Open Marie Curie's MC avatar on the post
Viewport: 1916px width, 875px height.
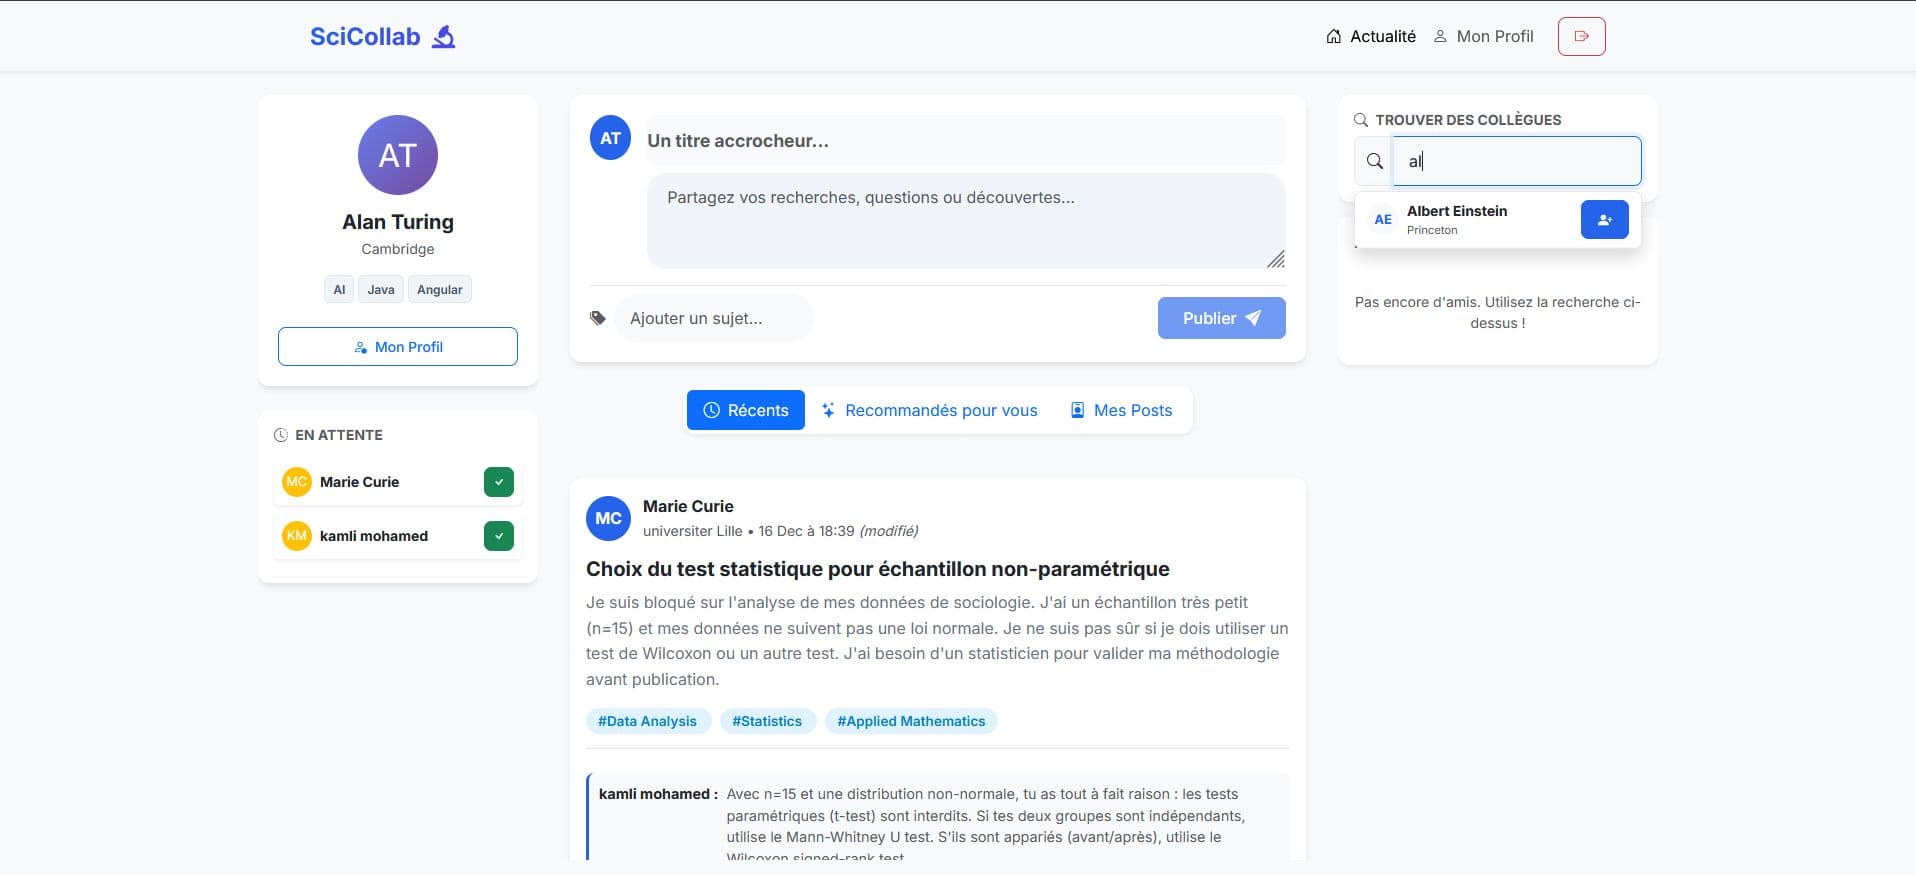pyautogui.click(x=608, y=518)
